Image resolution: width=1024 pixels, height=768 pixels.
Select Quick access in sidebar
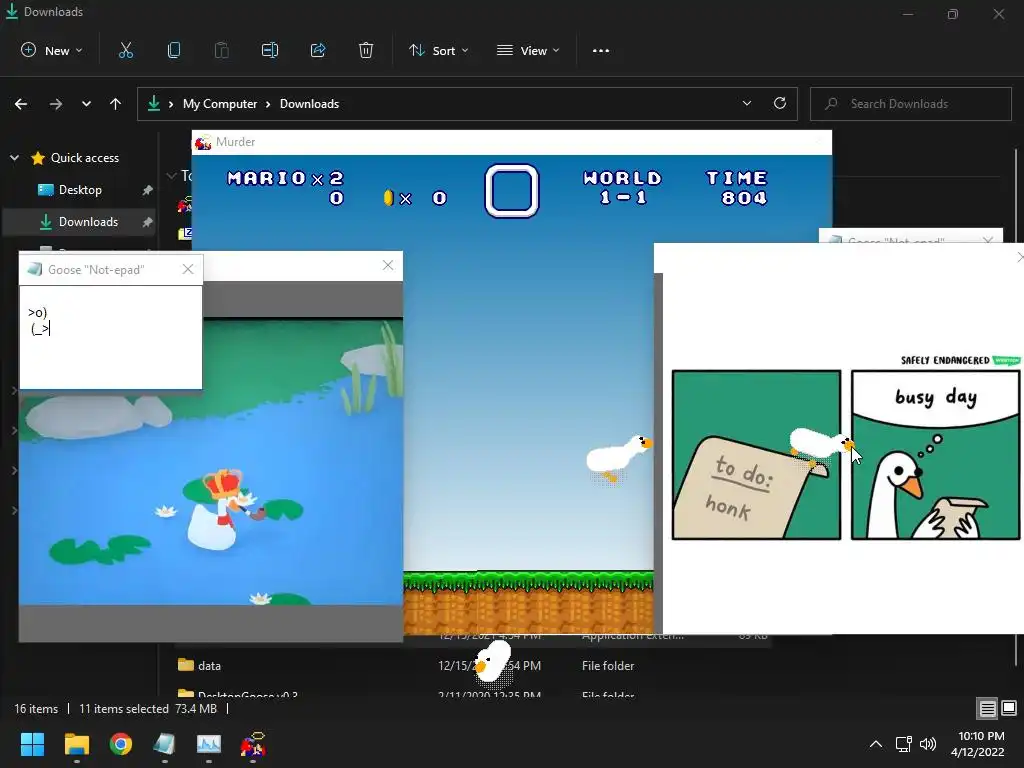(85, 158)
